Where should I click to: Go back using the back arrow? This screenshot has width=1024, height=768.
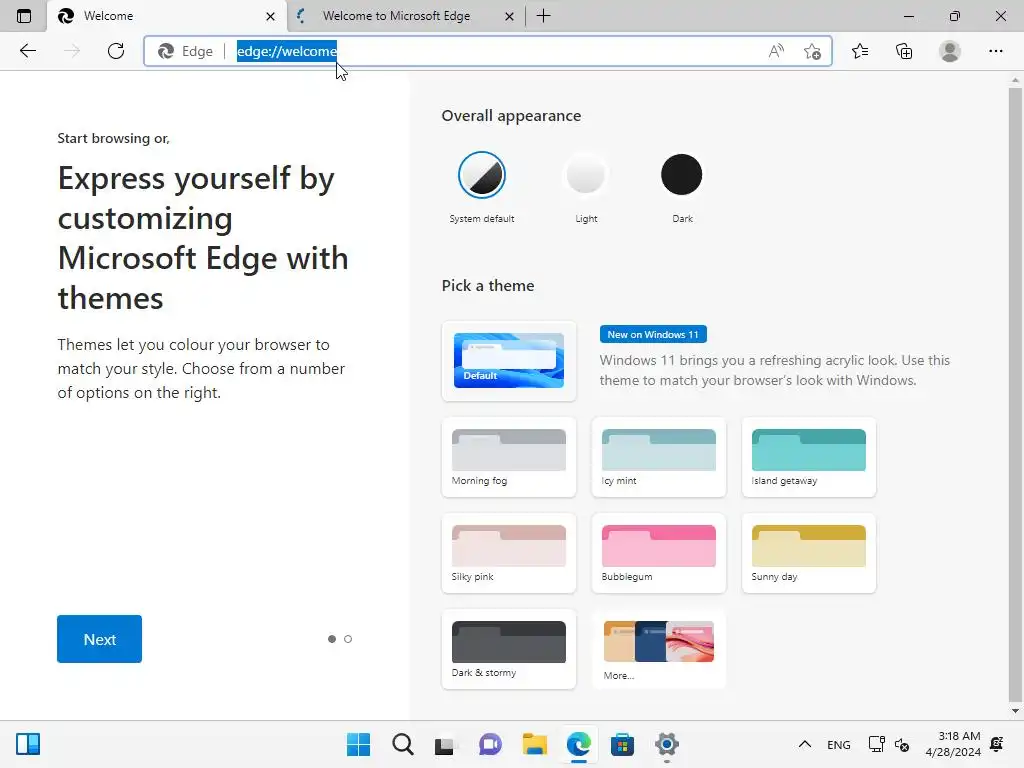coord(27,51)
